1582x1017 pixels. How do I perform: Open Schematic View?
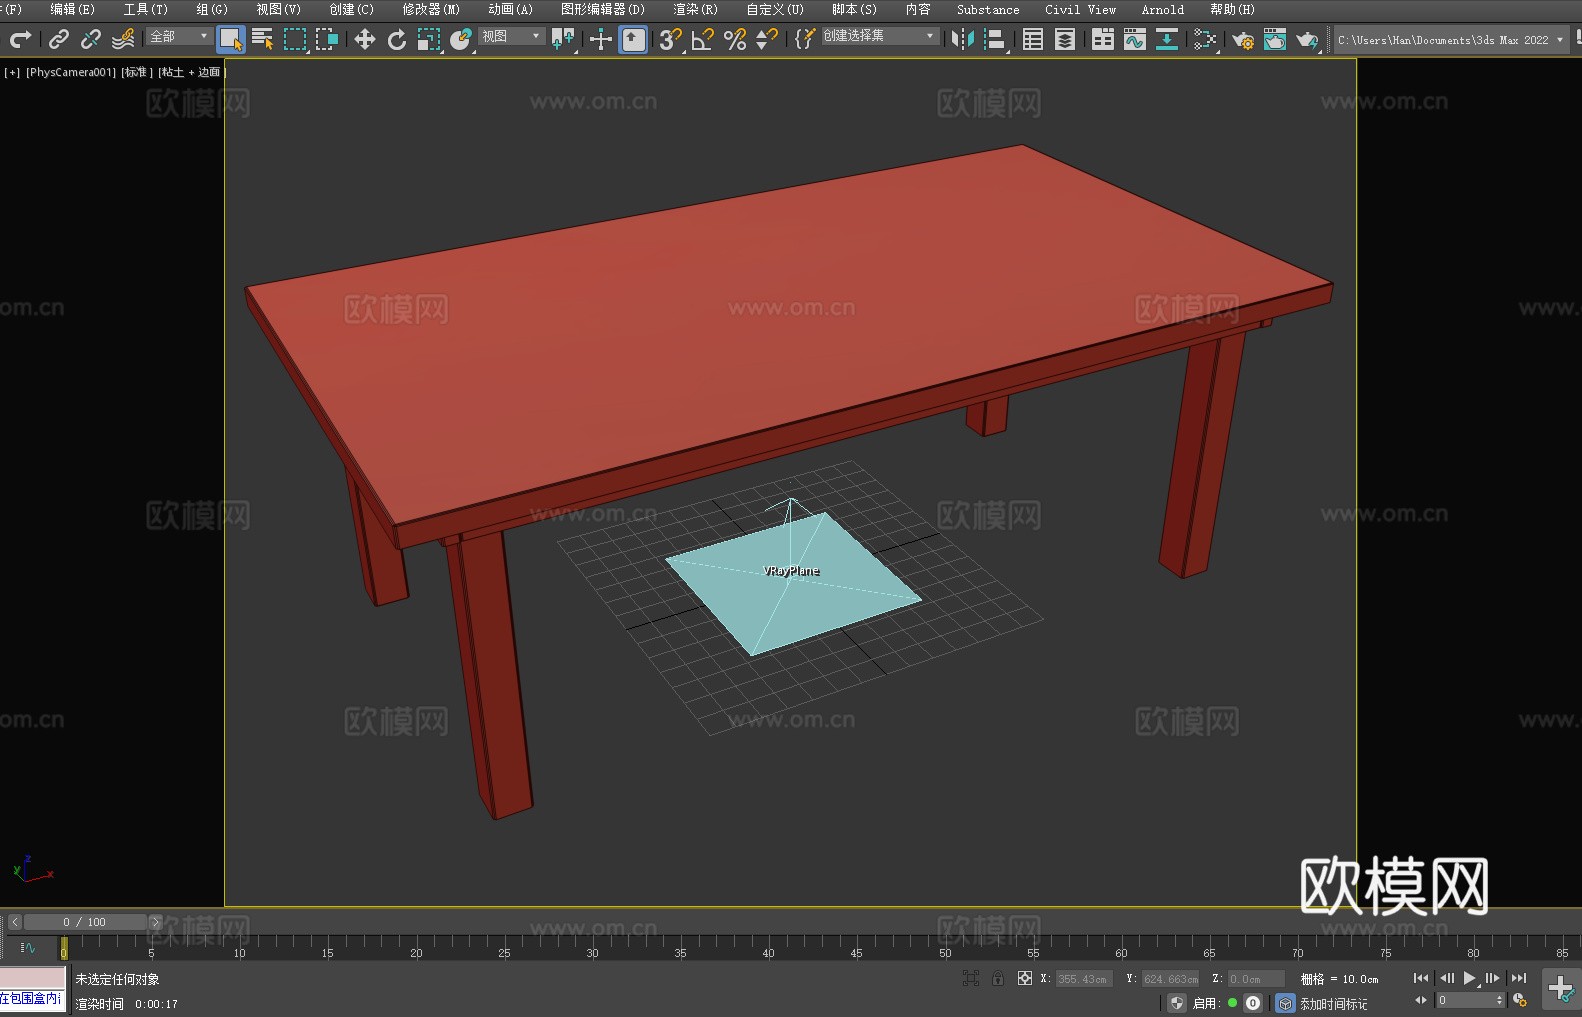1167,39
